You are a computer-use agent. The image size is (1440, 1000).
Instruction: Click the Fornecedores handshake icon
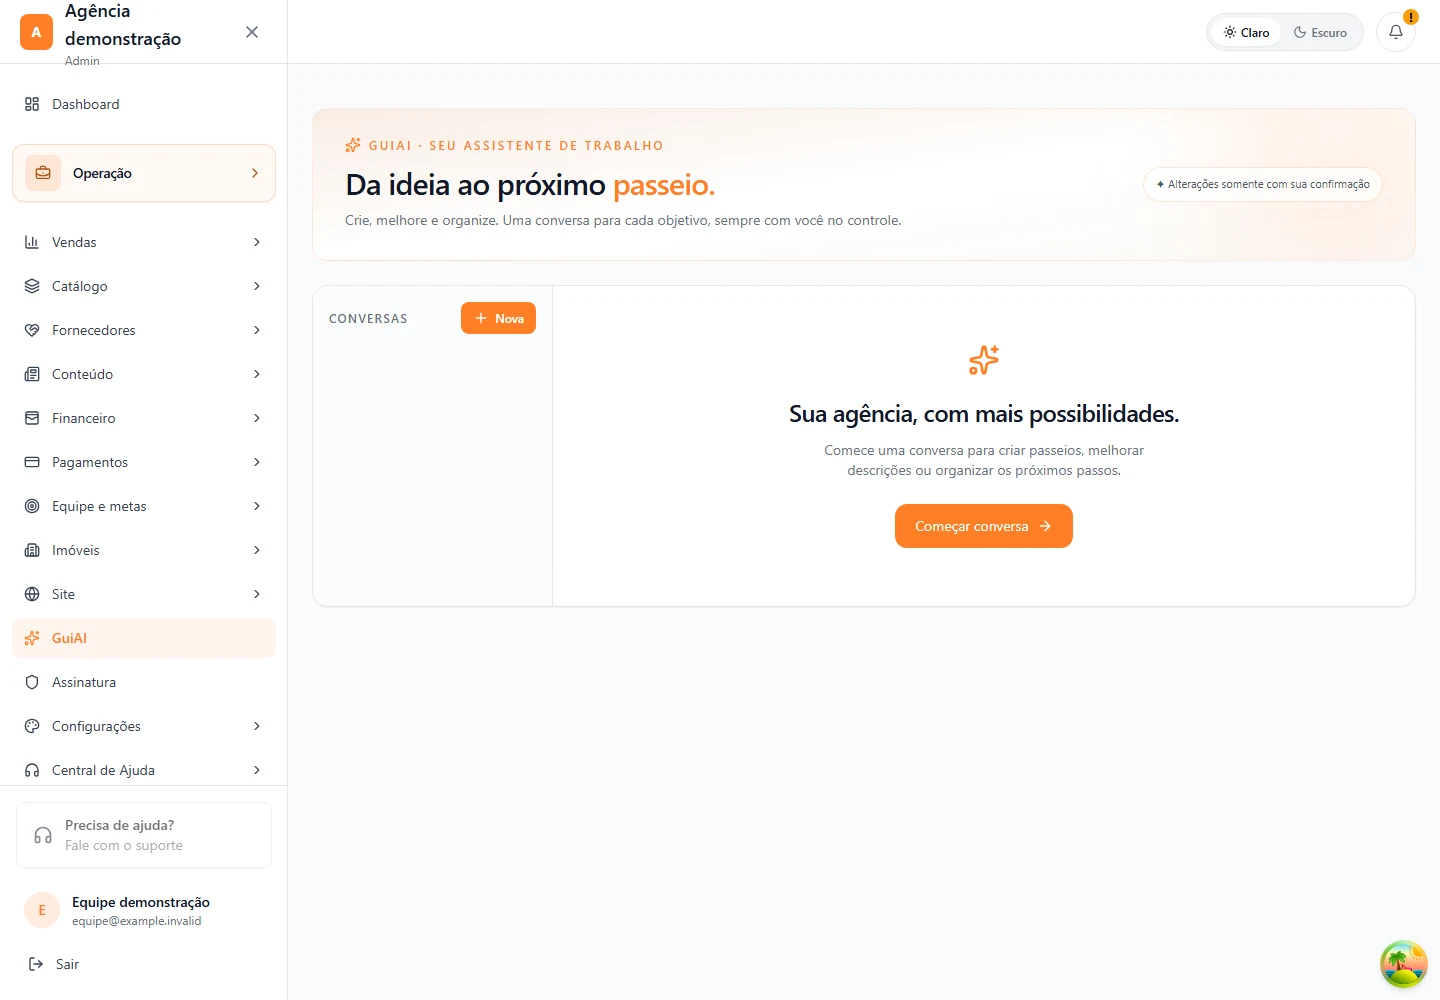(x=32, y=330)
